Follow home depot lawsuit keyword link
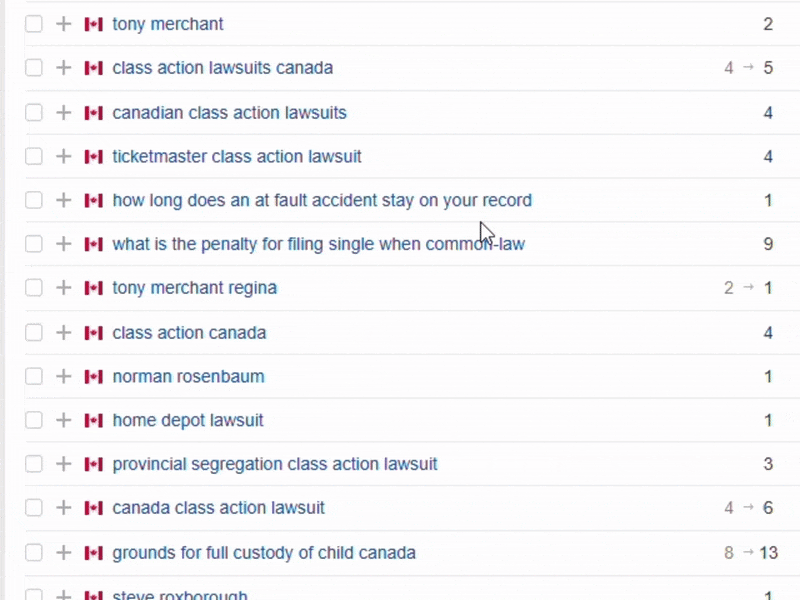800x600 pixels. [188, 420]
